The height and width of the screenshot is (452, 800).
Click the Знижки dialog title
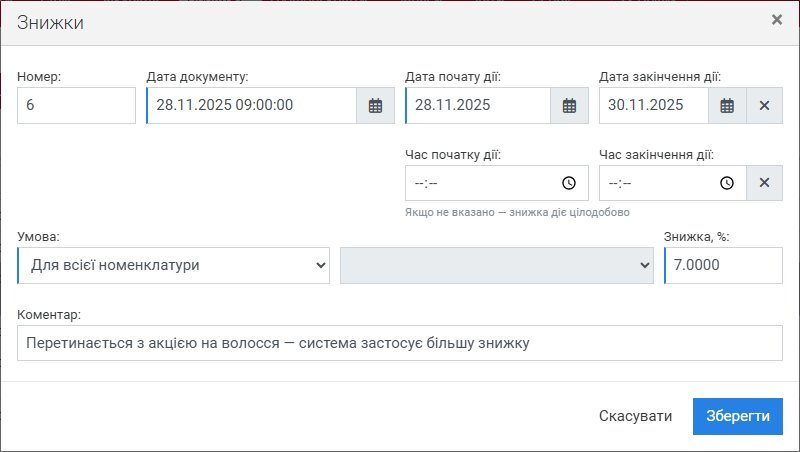50,23
